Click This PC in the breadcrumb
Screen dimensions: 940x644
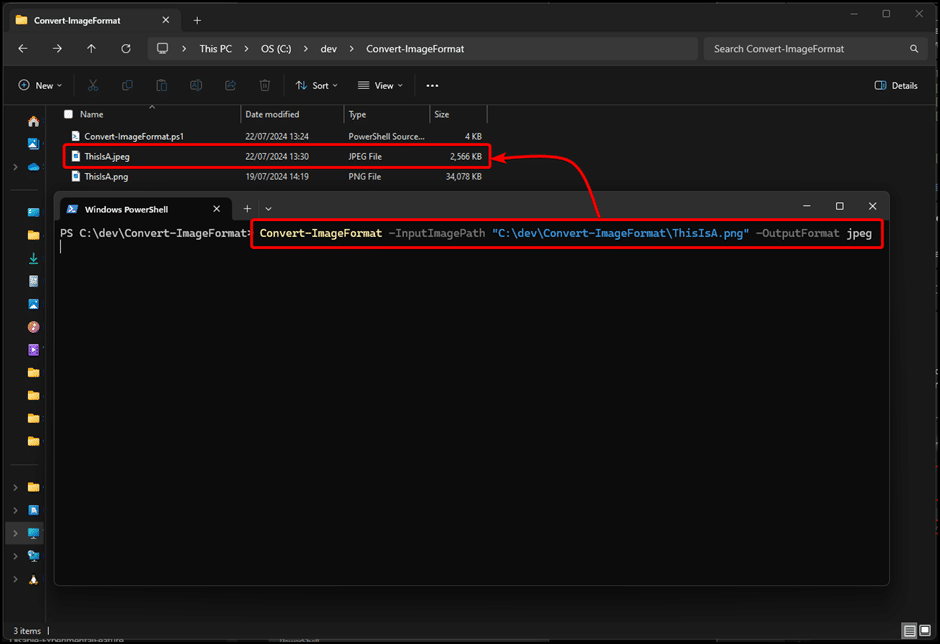(216, 49)
